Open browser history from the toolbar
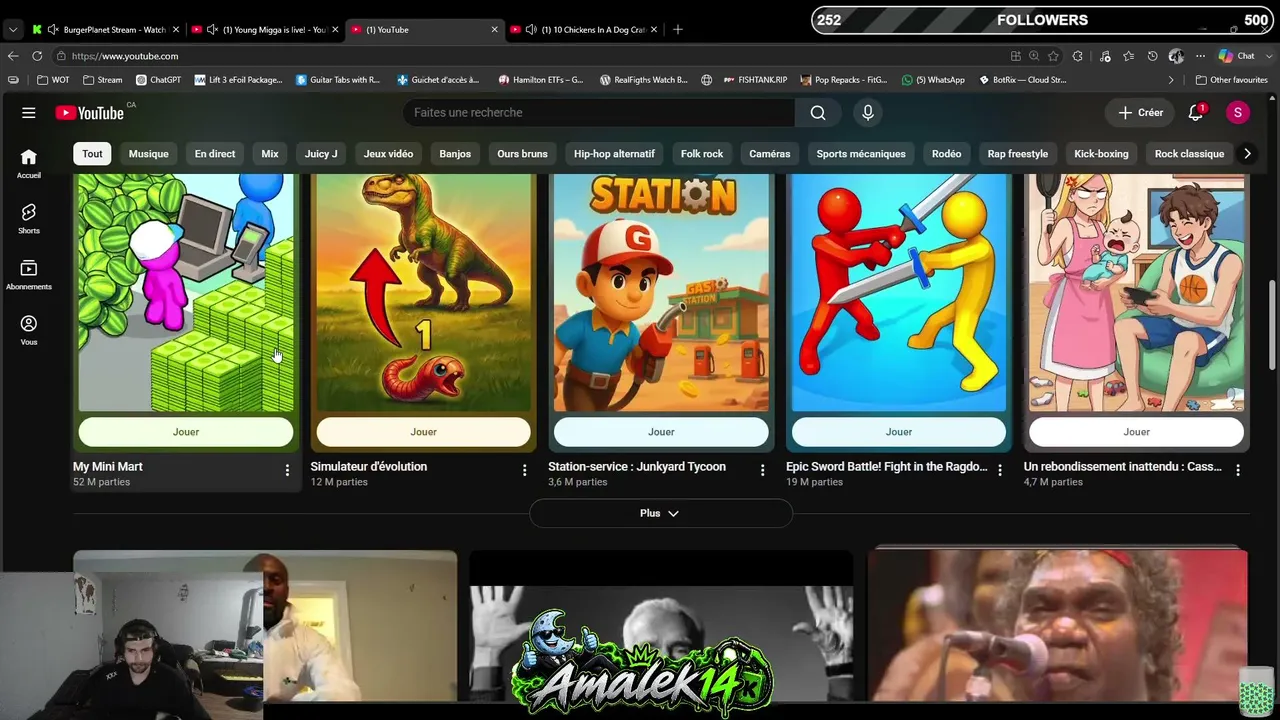This screenshot has width=1280, height=720. tap(1153, 56)
